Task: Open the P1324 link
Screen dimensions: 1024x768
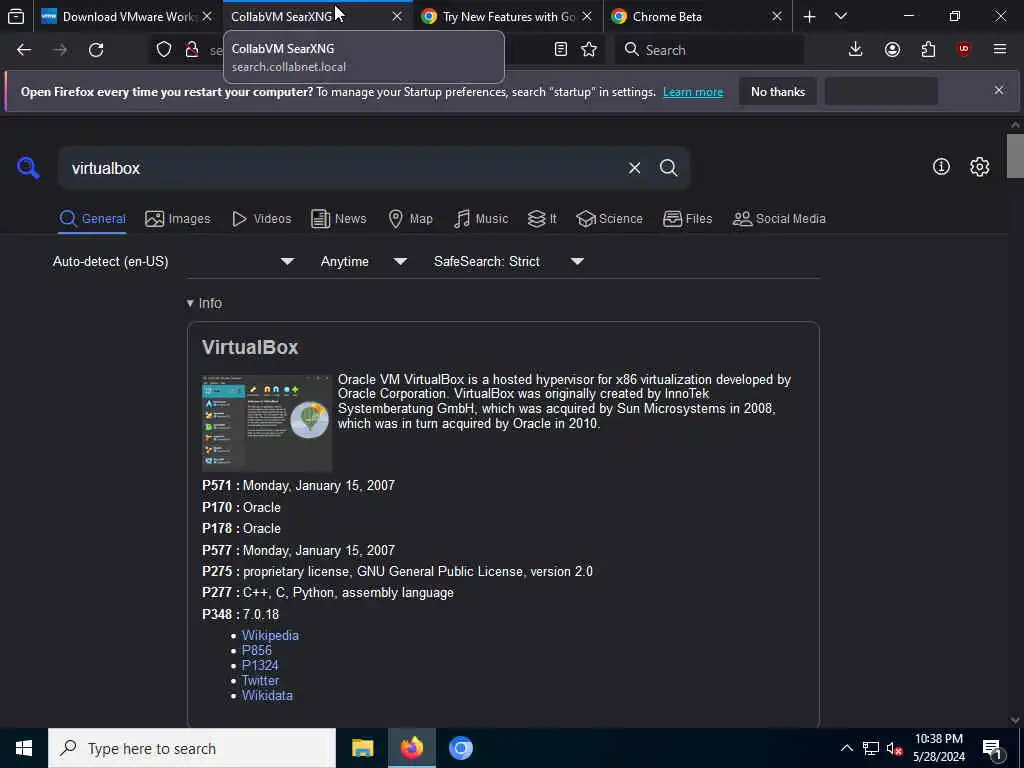Action: coord(260,665)
